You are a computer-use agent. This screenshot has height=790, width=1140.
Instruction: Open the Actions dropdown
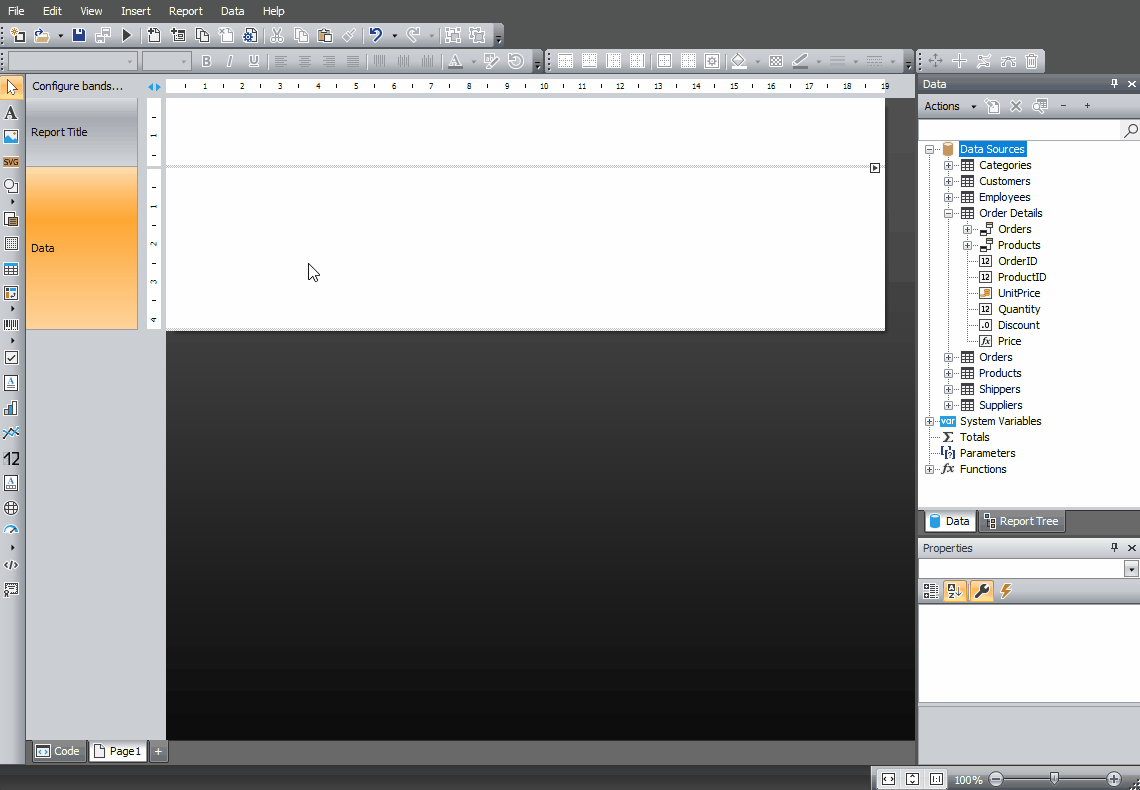tap(948, 106)
